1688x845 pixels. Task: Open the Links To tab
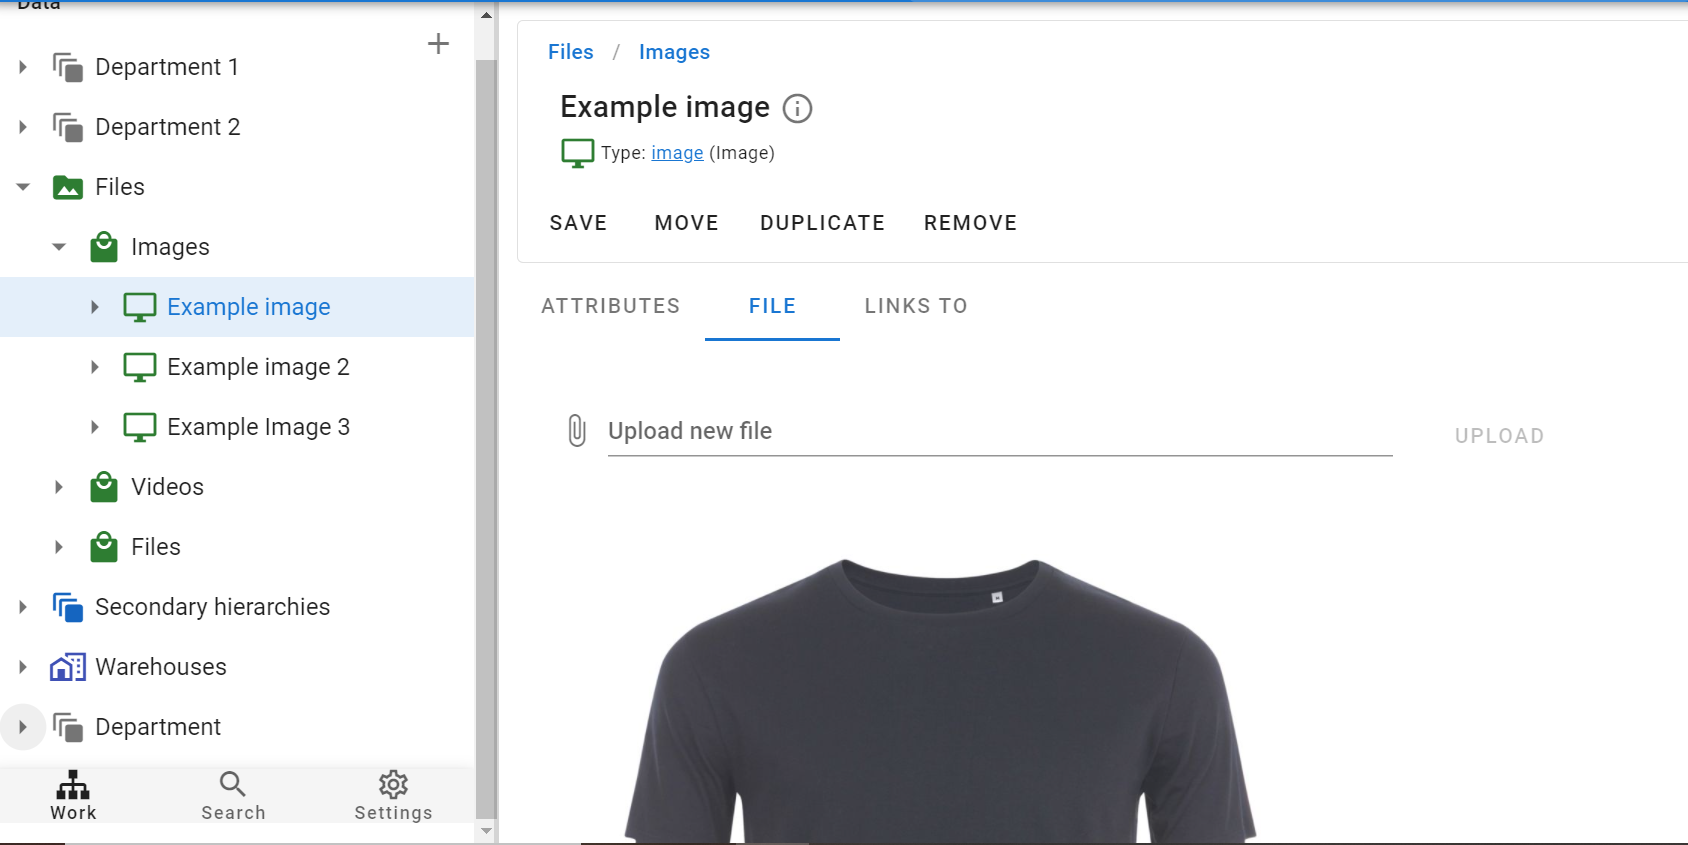[916, 306]
